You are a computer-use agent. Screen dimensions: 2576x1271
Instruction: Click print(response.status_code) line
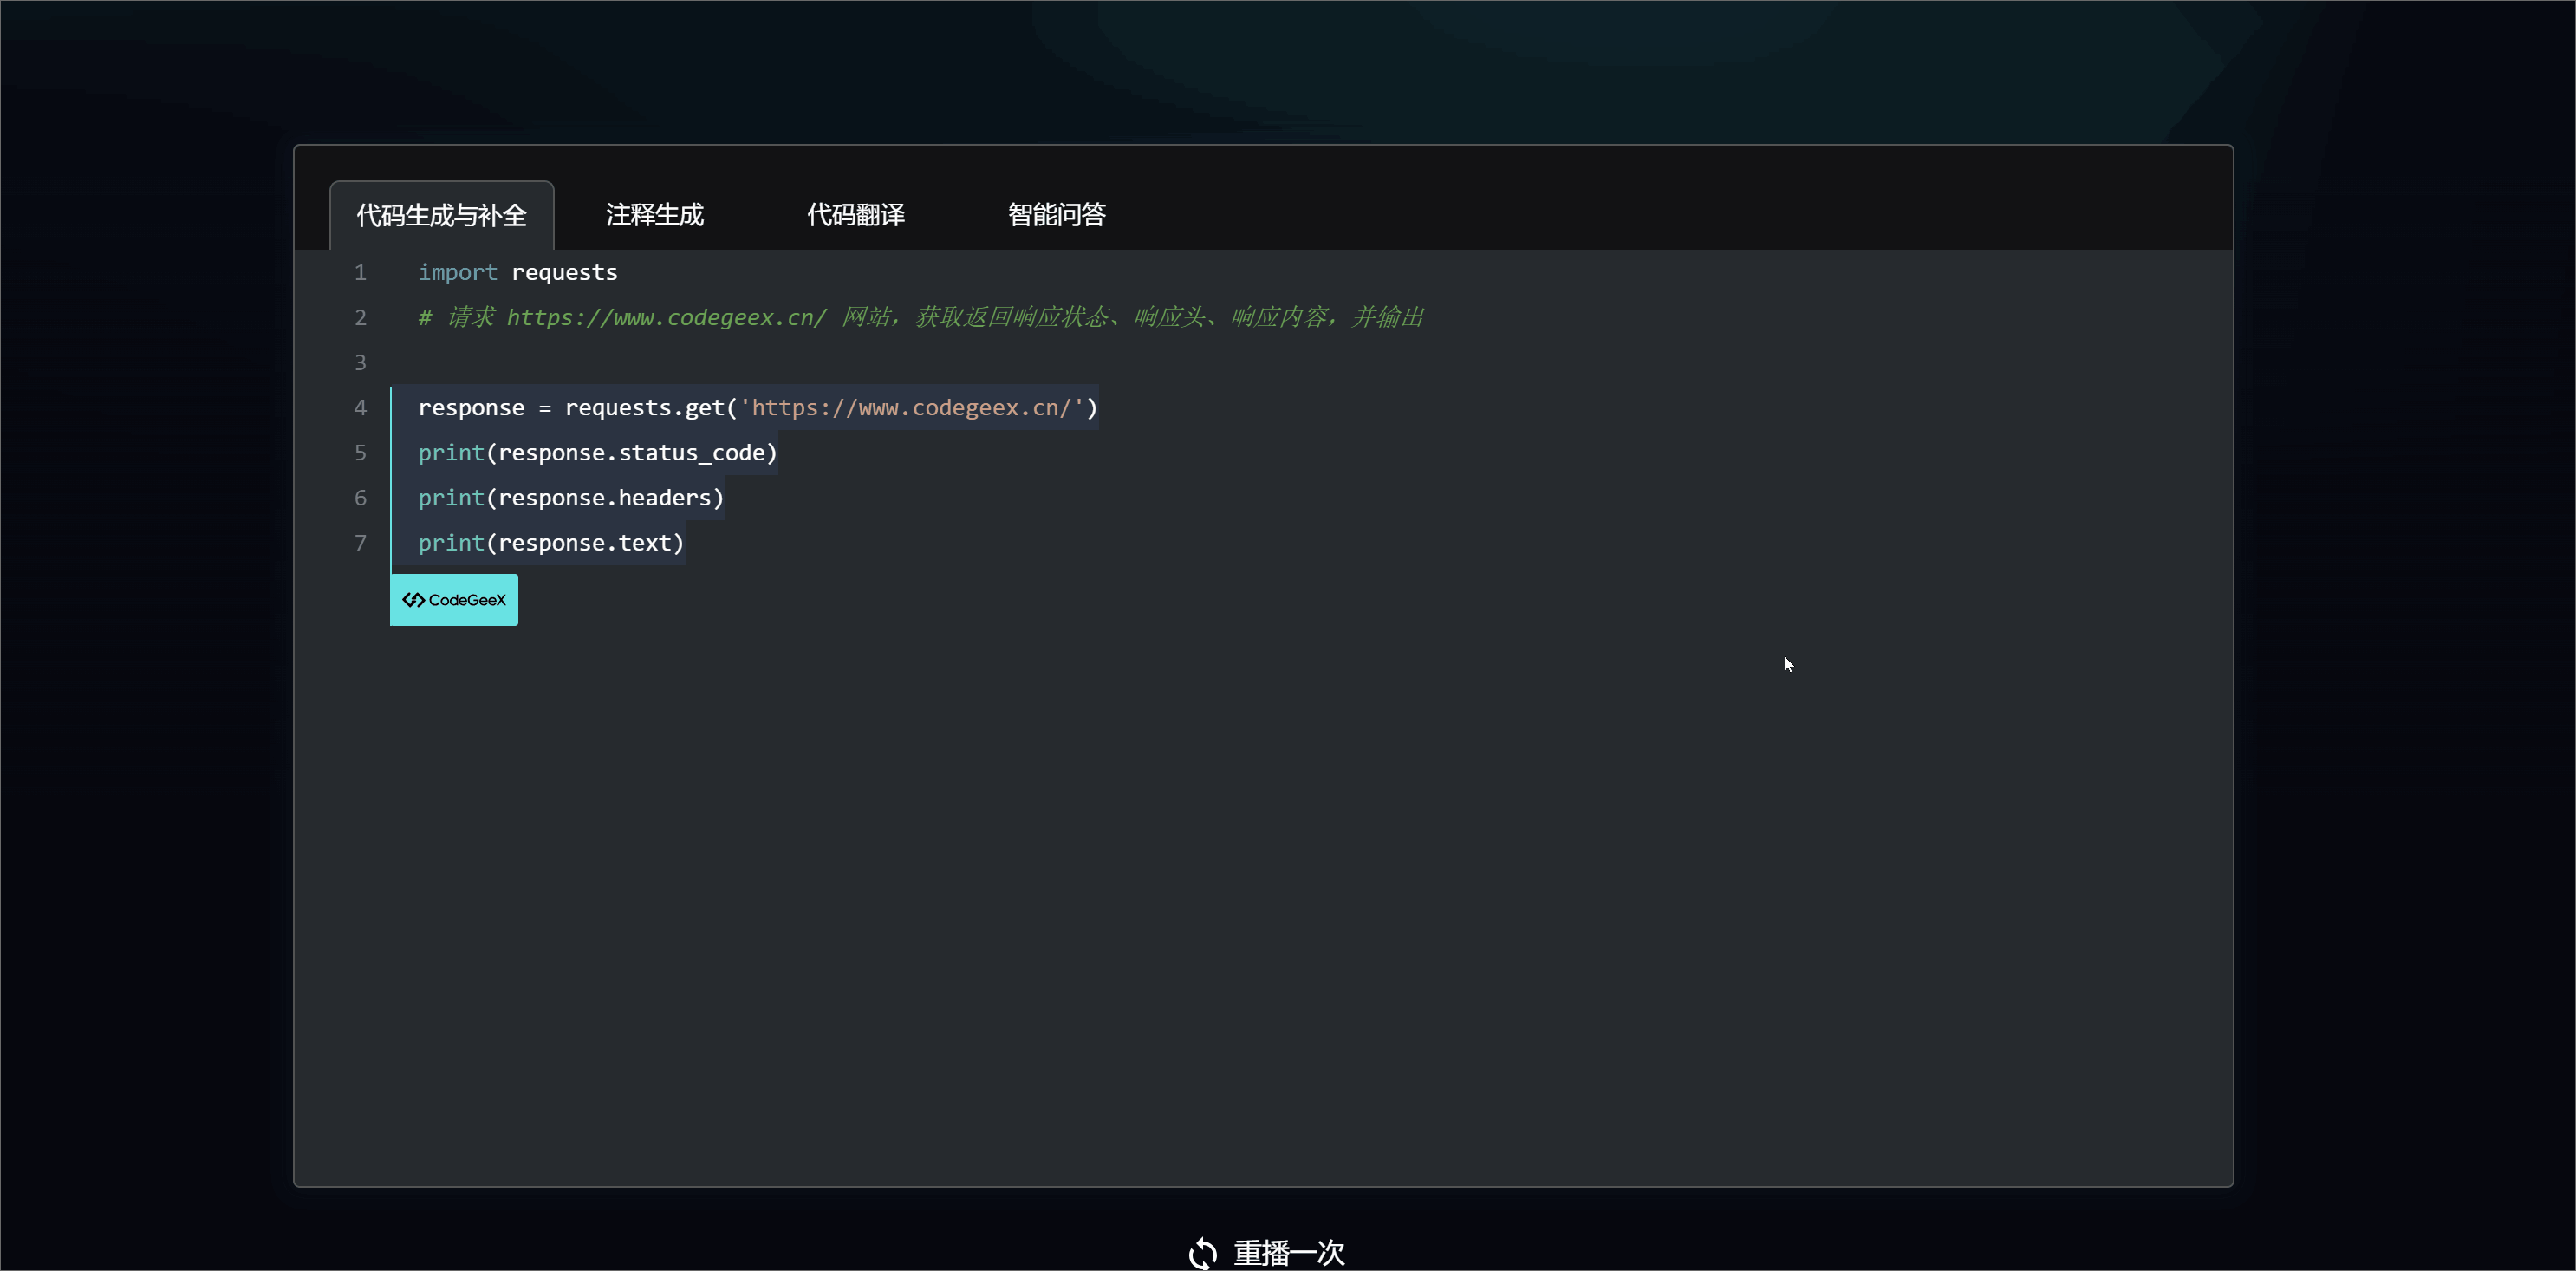pyautogui.click(x=597, y=453)
